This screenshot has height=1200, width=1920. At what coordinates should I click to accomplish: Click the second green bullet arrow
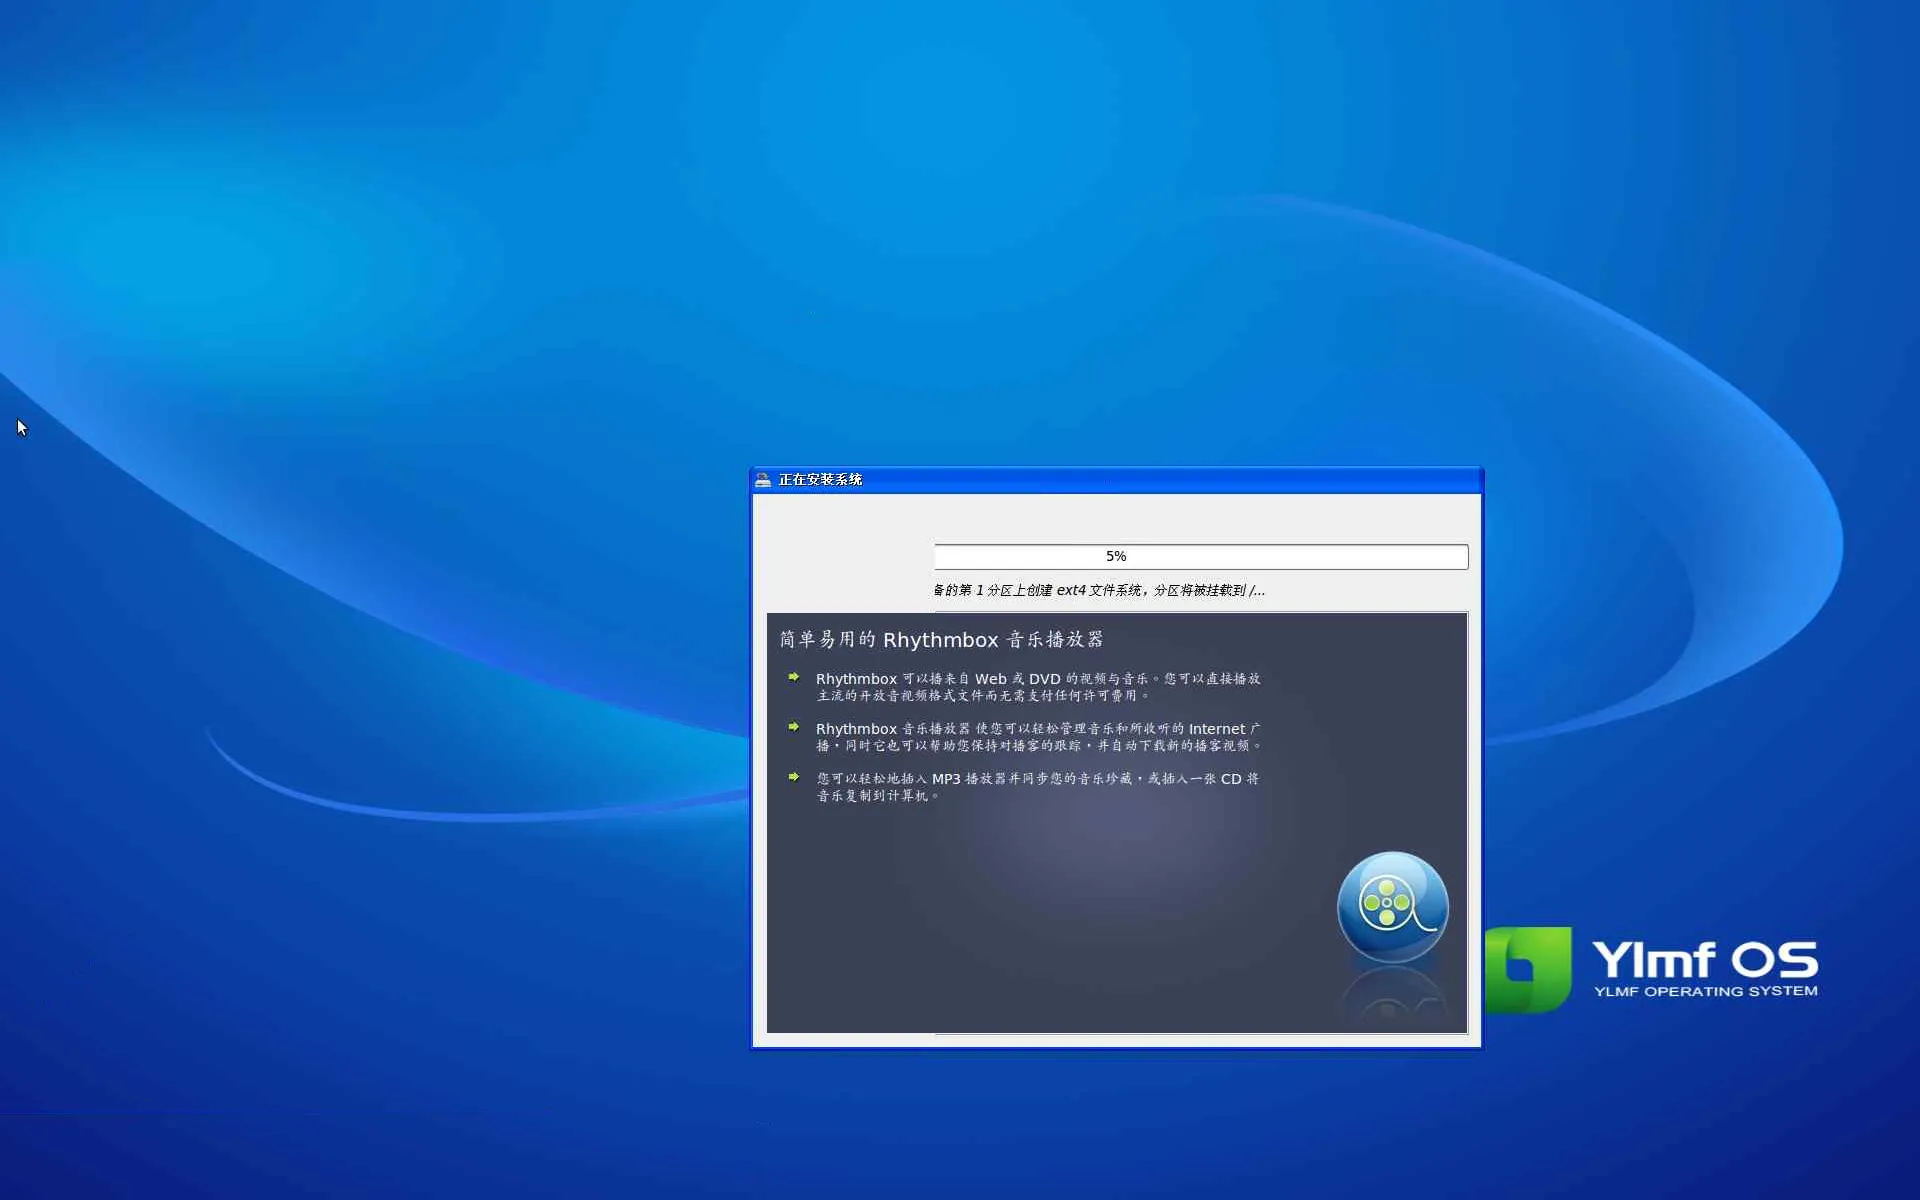point(793,728)
